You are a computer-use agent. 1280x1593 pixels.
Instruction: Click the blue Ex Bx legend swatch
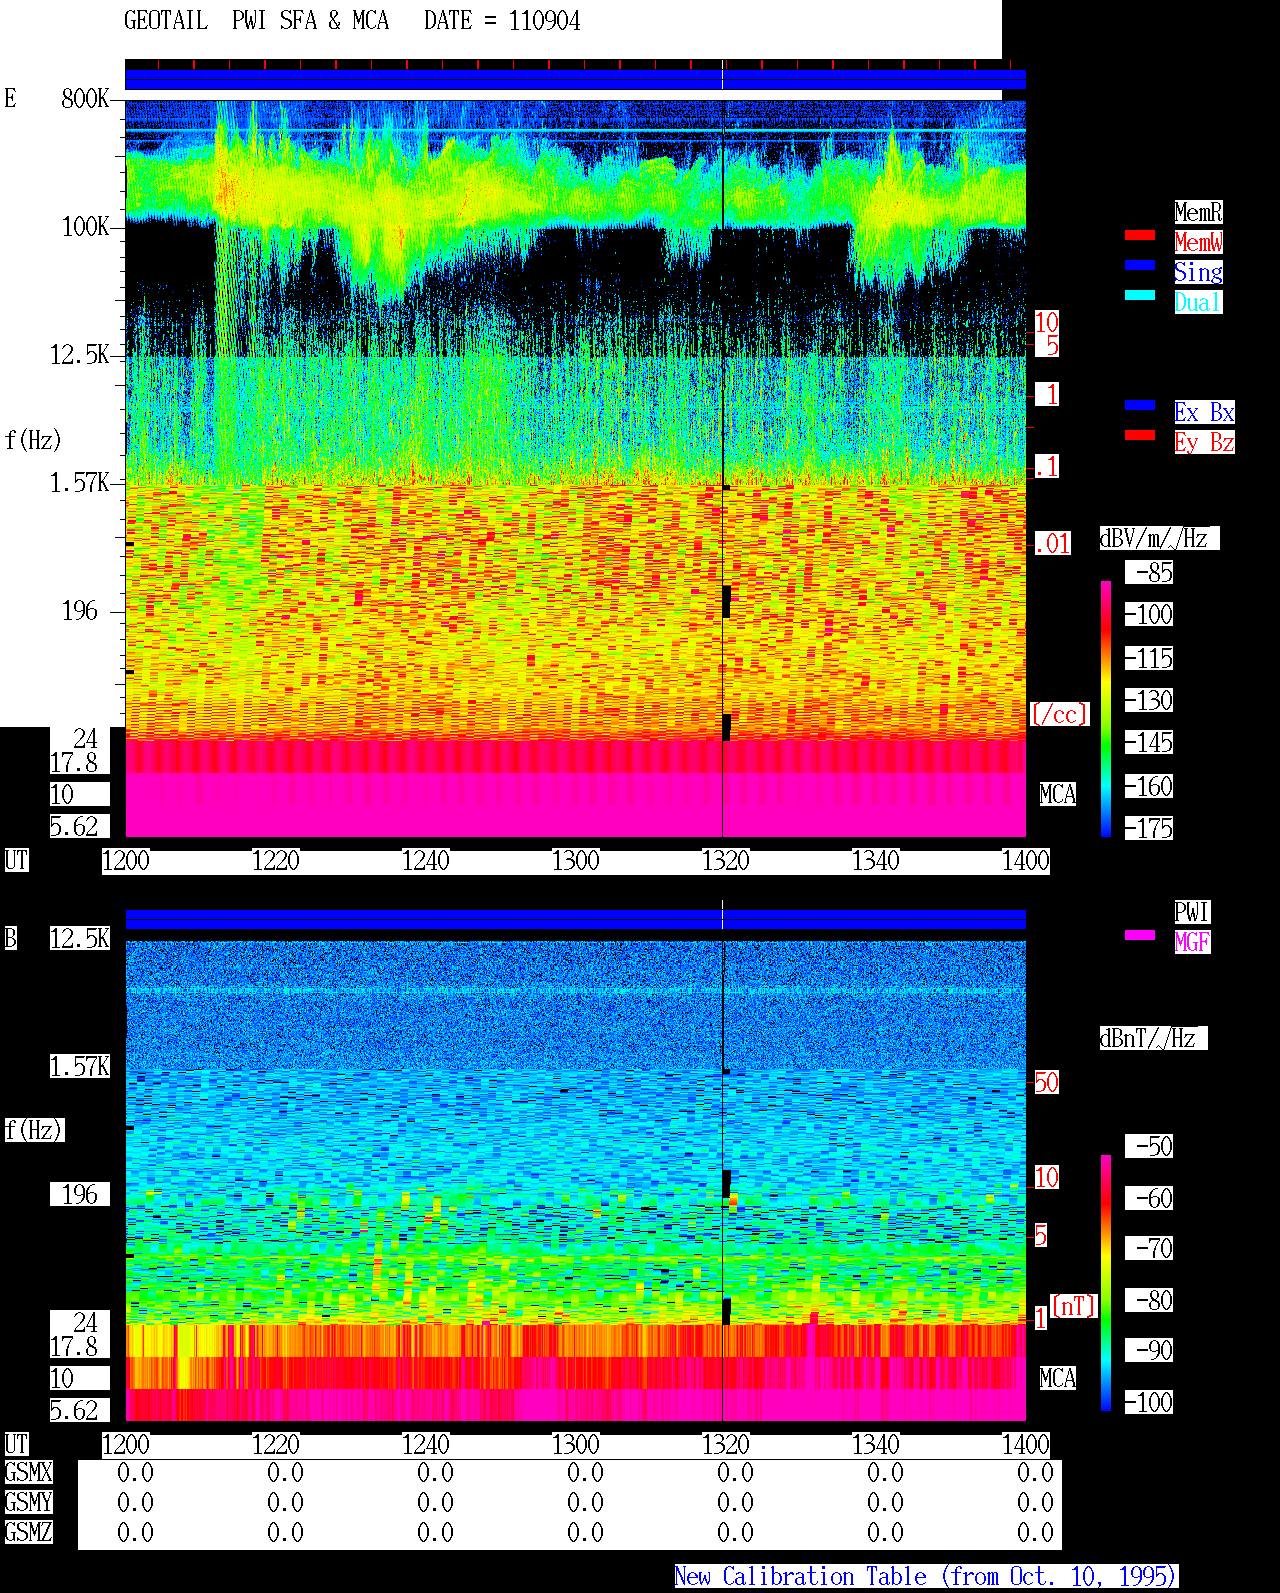coord(1140,405)
